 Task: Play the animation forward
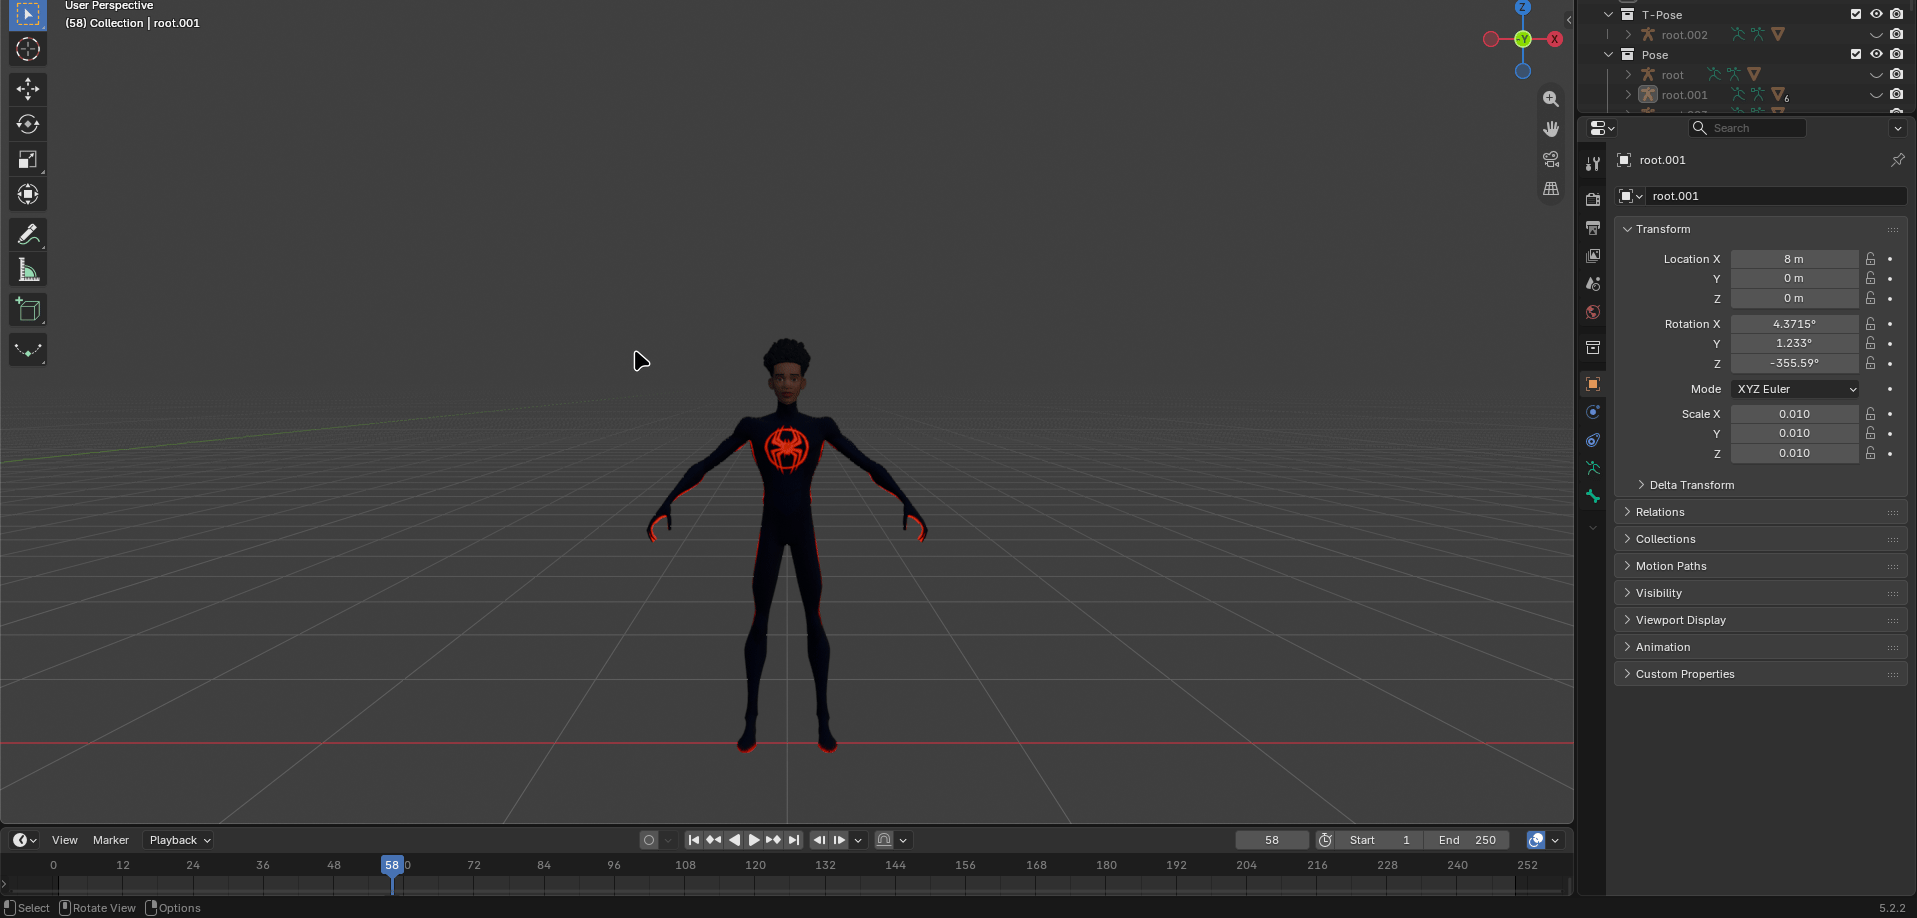click(x=754, y=840)
